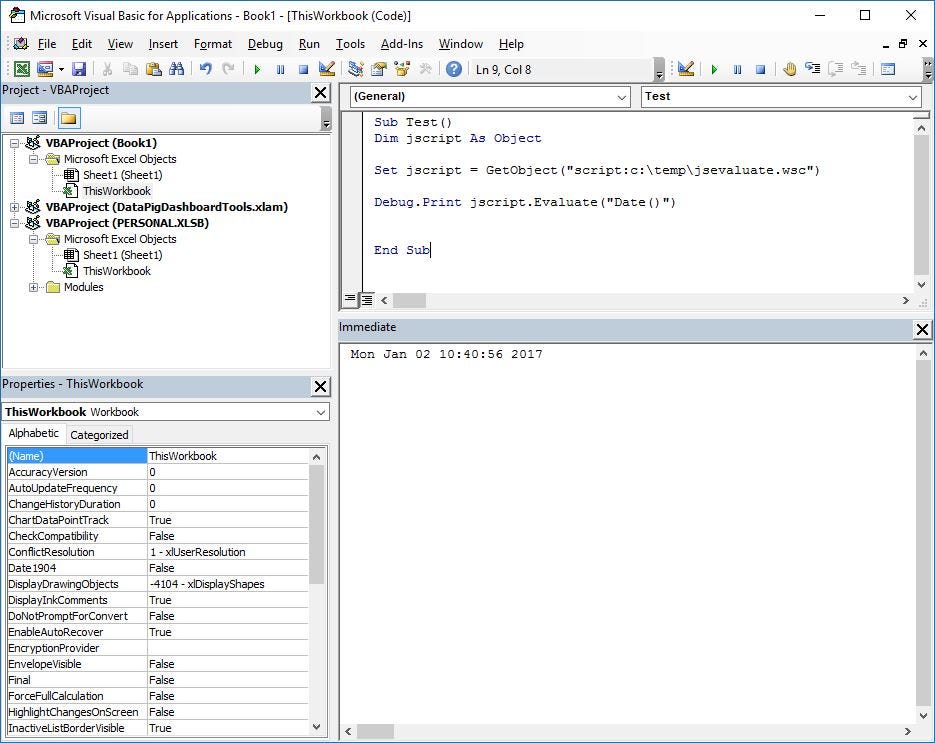
Task: Click the Properties list vertical scrollbar
Action: coord(316,592)
